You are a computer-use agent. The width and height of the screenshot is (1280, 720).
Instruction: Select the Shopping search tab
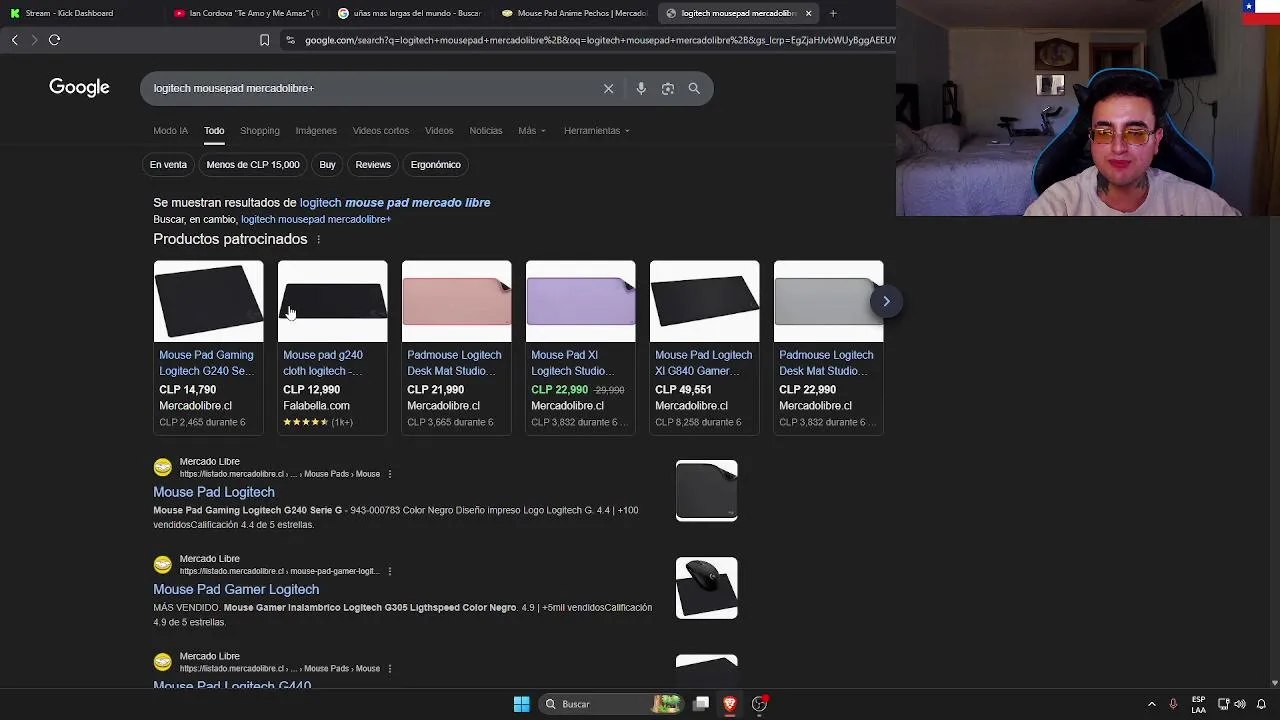coord(260,131)
